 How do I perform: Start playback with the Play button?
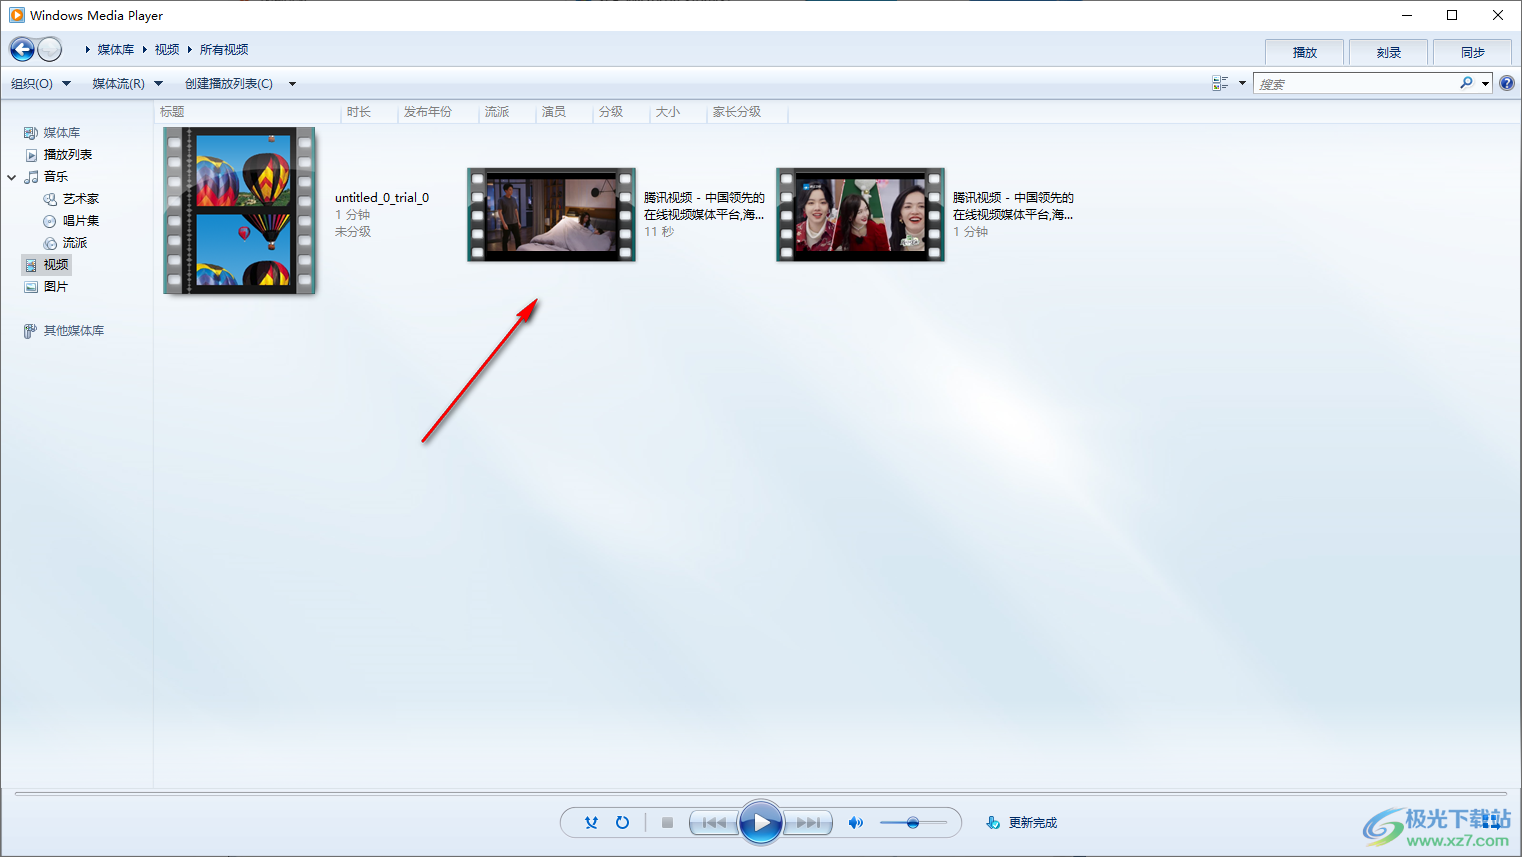[x=761, y=823]
